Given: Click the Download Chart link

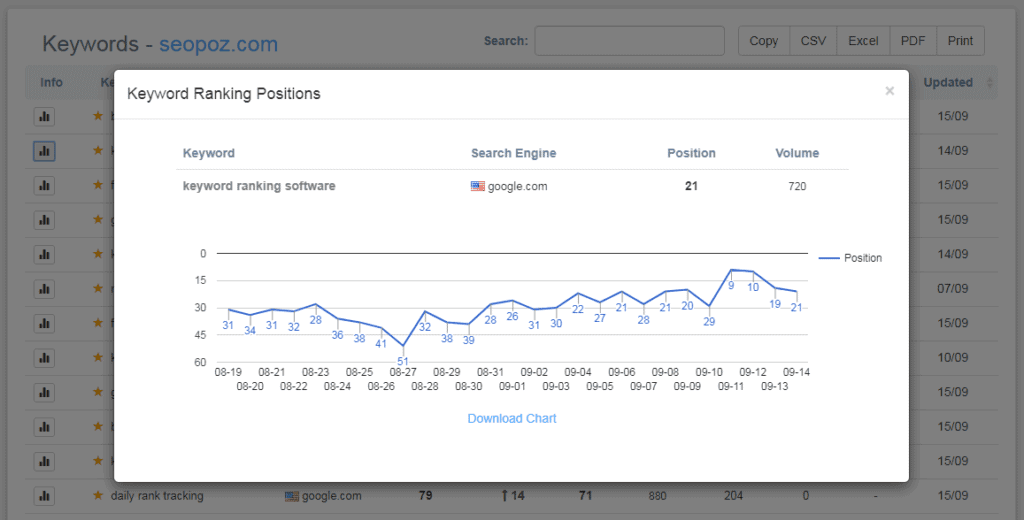Looking at the screenshot, I should point(512,419).
